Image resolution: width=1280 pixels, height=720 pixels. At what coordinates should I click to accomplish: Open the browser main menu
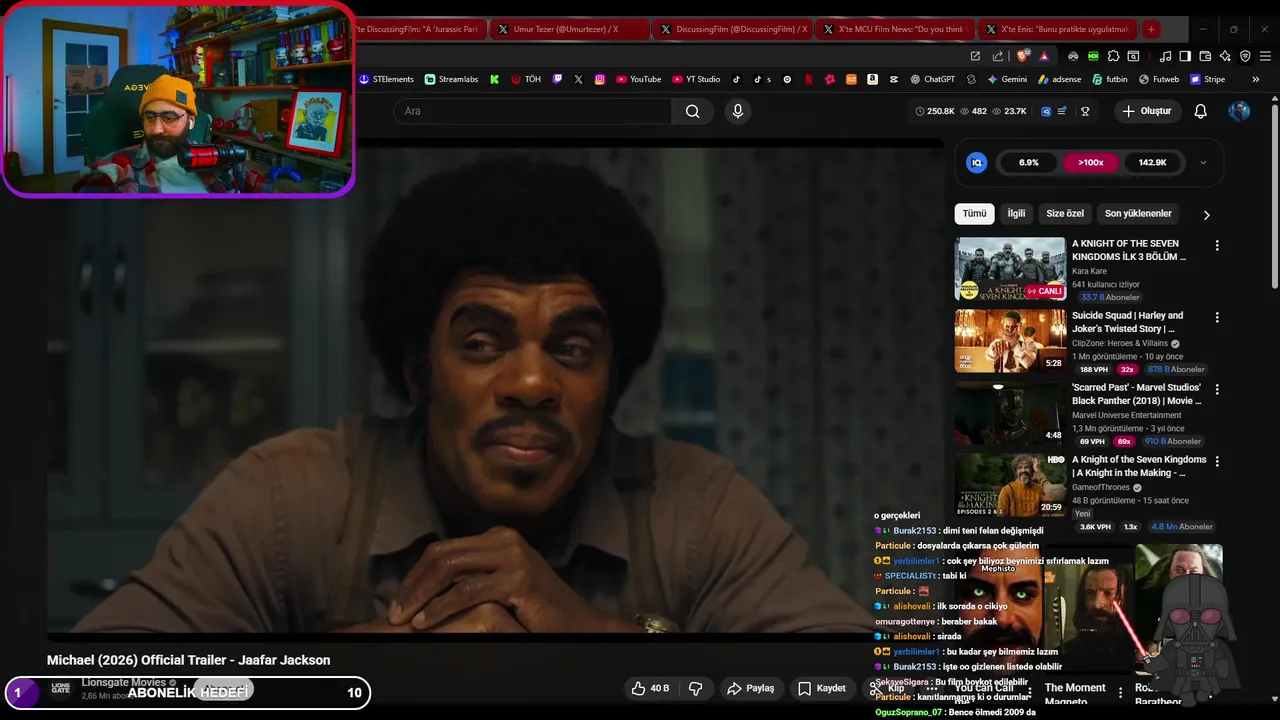[1265, 56]
